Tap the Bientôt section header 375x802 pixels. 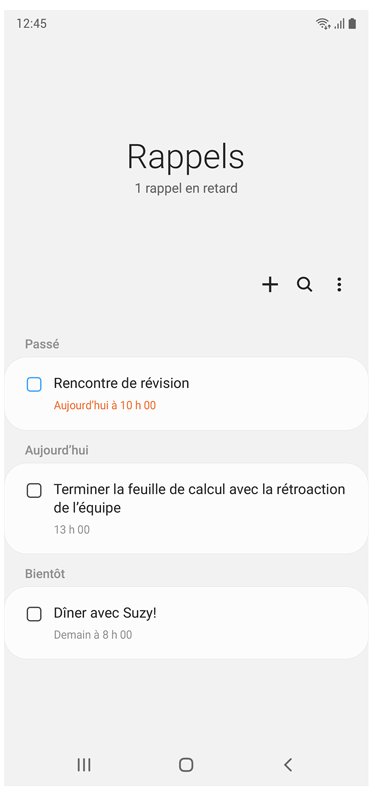(45, 574)
